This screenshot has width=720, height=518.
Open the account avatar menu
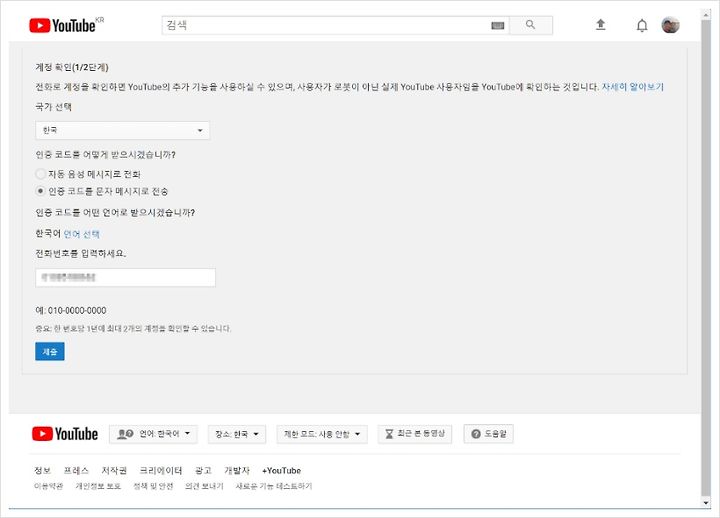(x=670, y=25)
